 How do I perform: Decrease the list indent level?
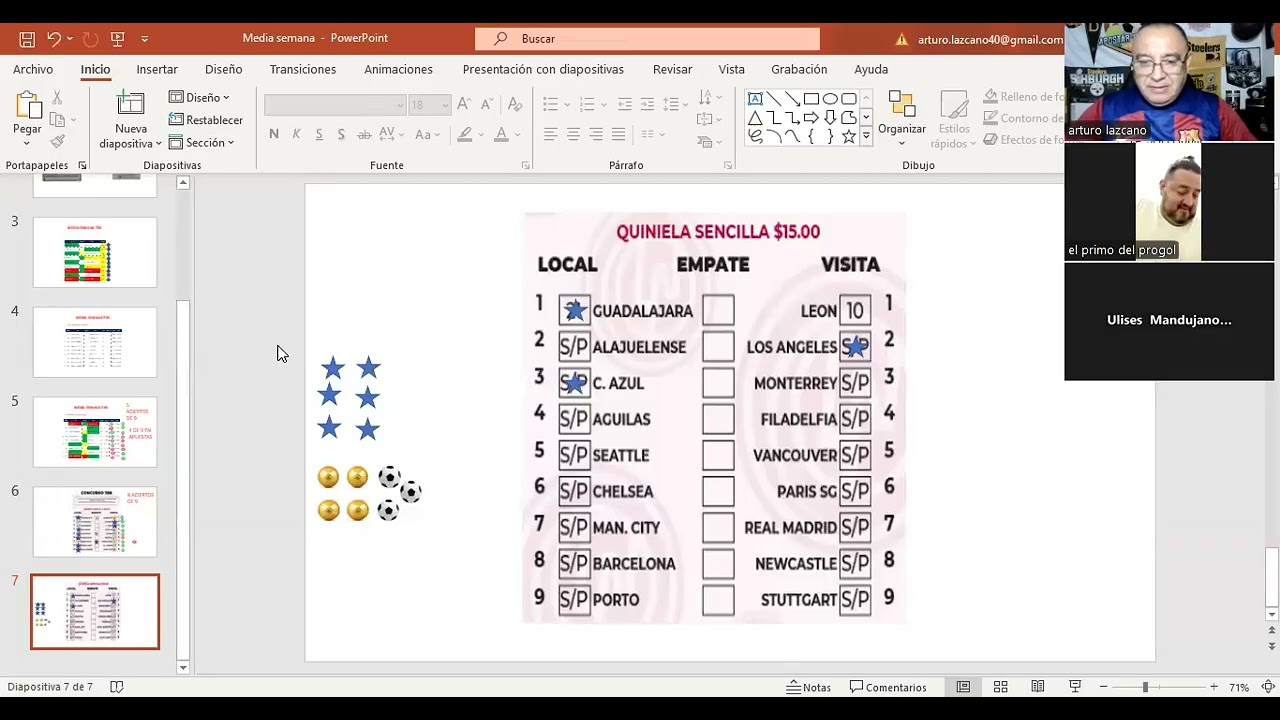coord(625,104)
